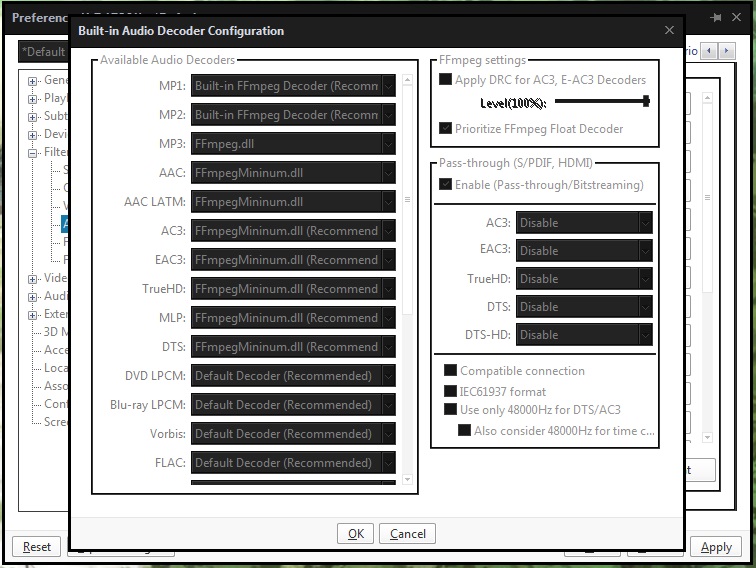Screen dimensions: 756x568
Task: Select the Screen tree item in Preferences
Action: [56, 421]
